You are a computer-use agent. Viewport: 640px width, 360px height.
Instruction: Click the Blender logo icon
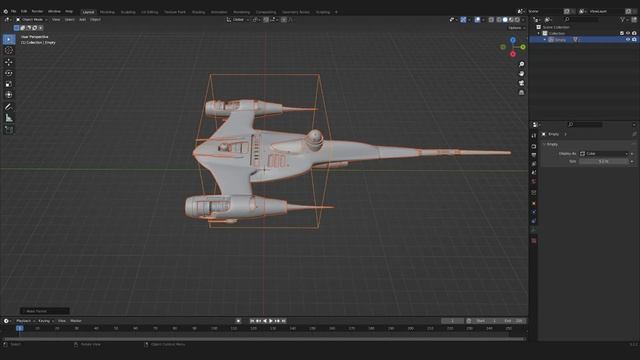(x=5, y=11)
